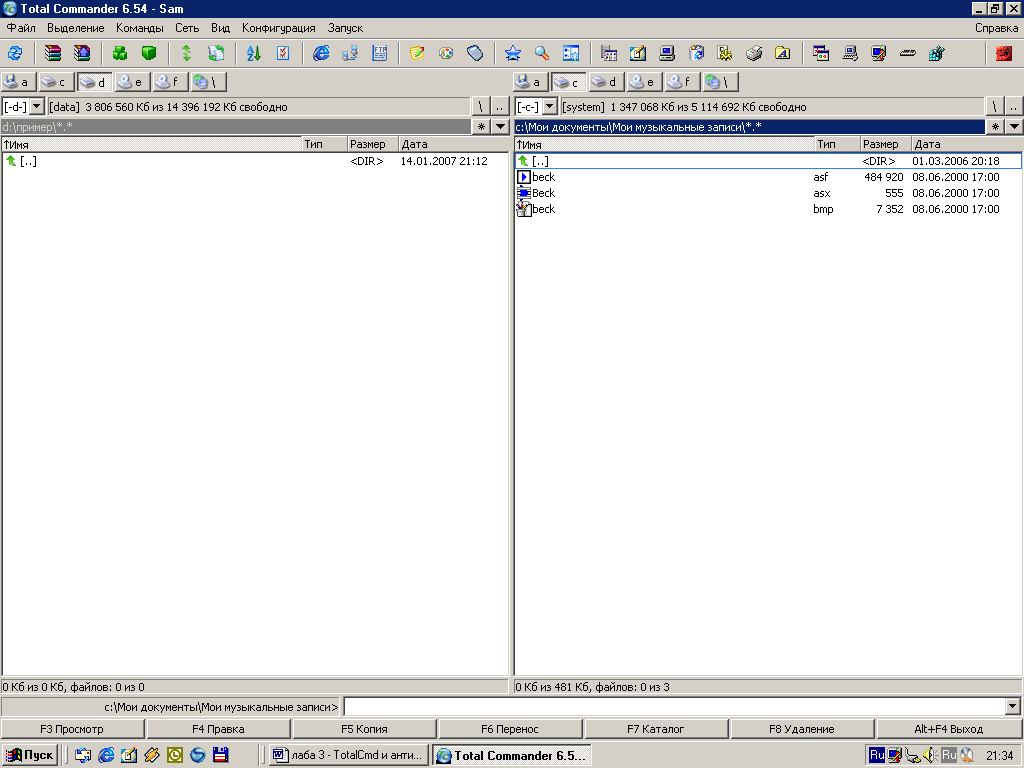Switch left panel to drive e
Viewport: 1024px width, 768px height.
tap(133, 82)
